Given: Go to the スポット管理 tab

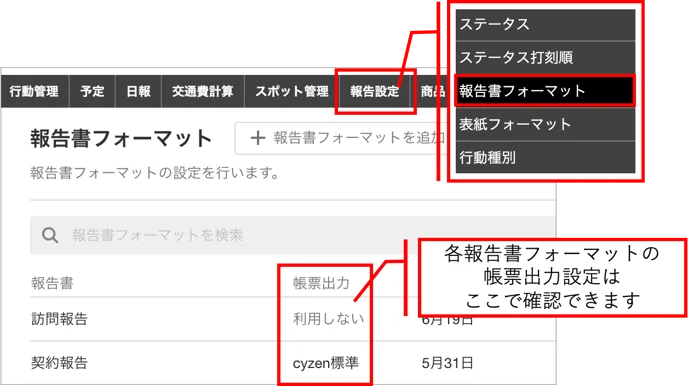Looking at the screenshot, I should click(x=291, y=91).
